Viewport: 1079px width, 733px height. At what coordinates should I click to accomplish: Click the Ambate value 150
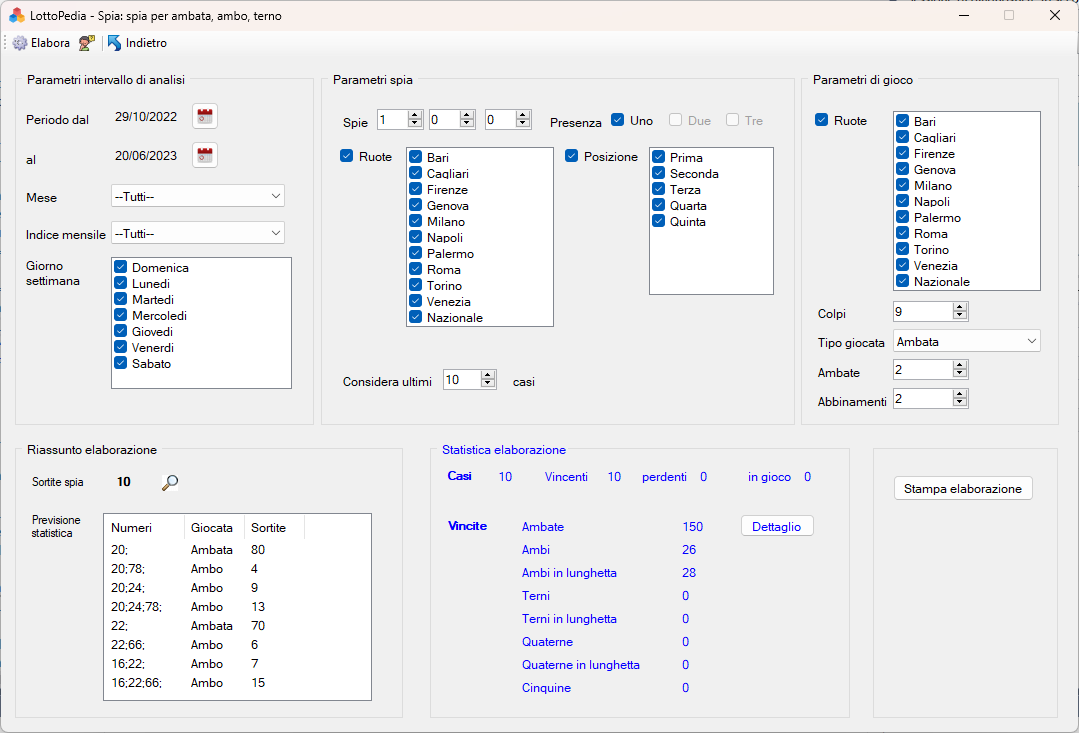point(692,527)
